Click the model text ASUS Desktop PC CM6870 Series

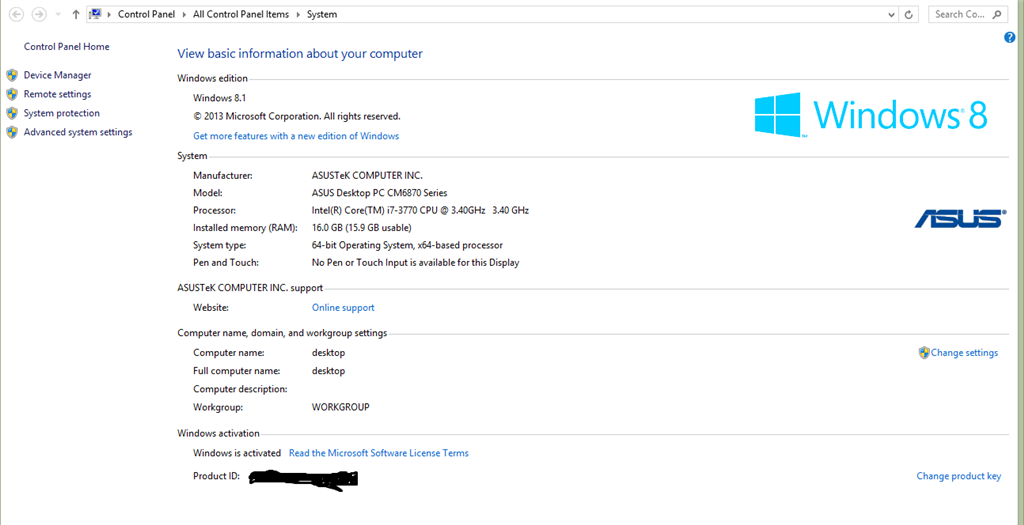(x=379, y=193)
